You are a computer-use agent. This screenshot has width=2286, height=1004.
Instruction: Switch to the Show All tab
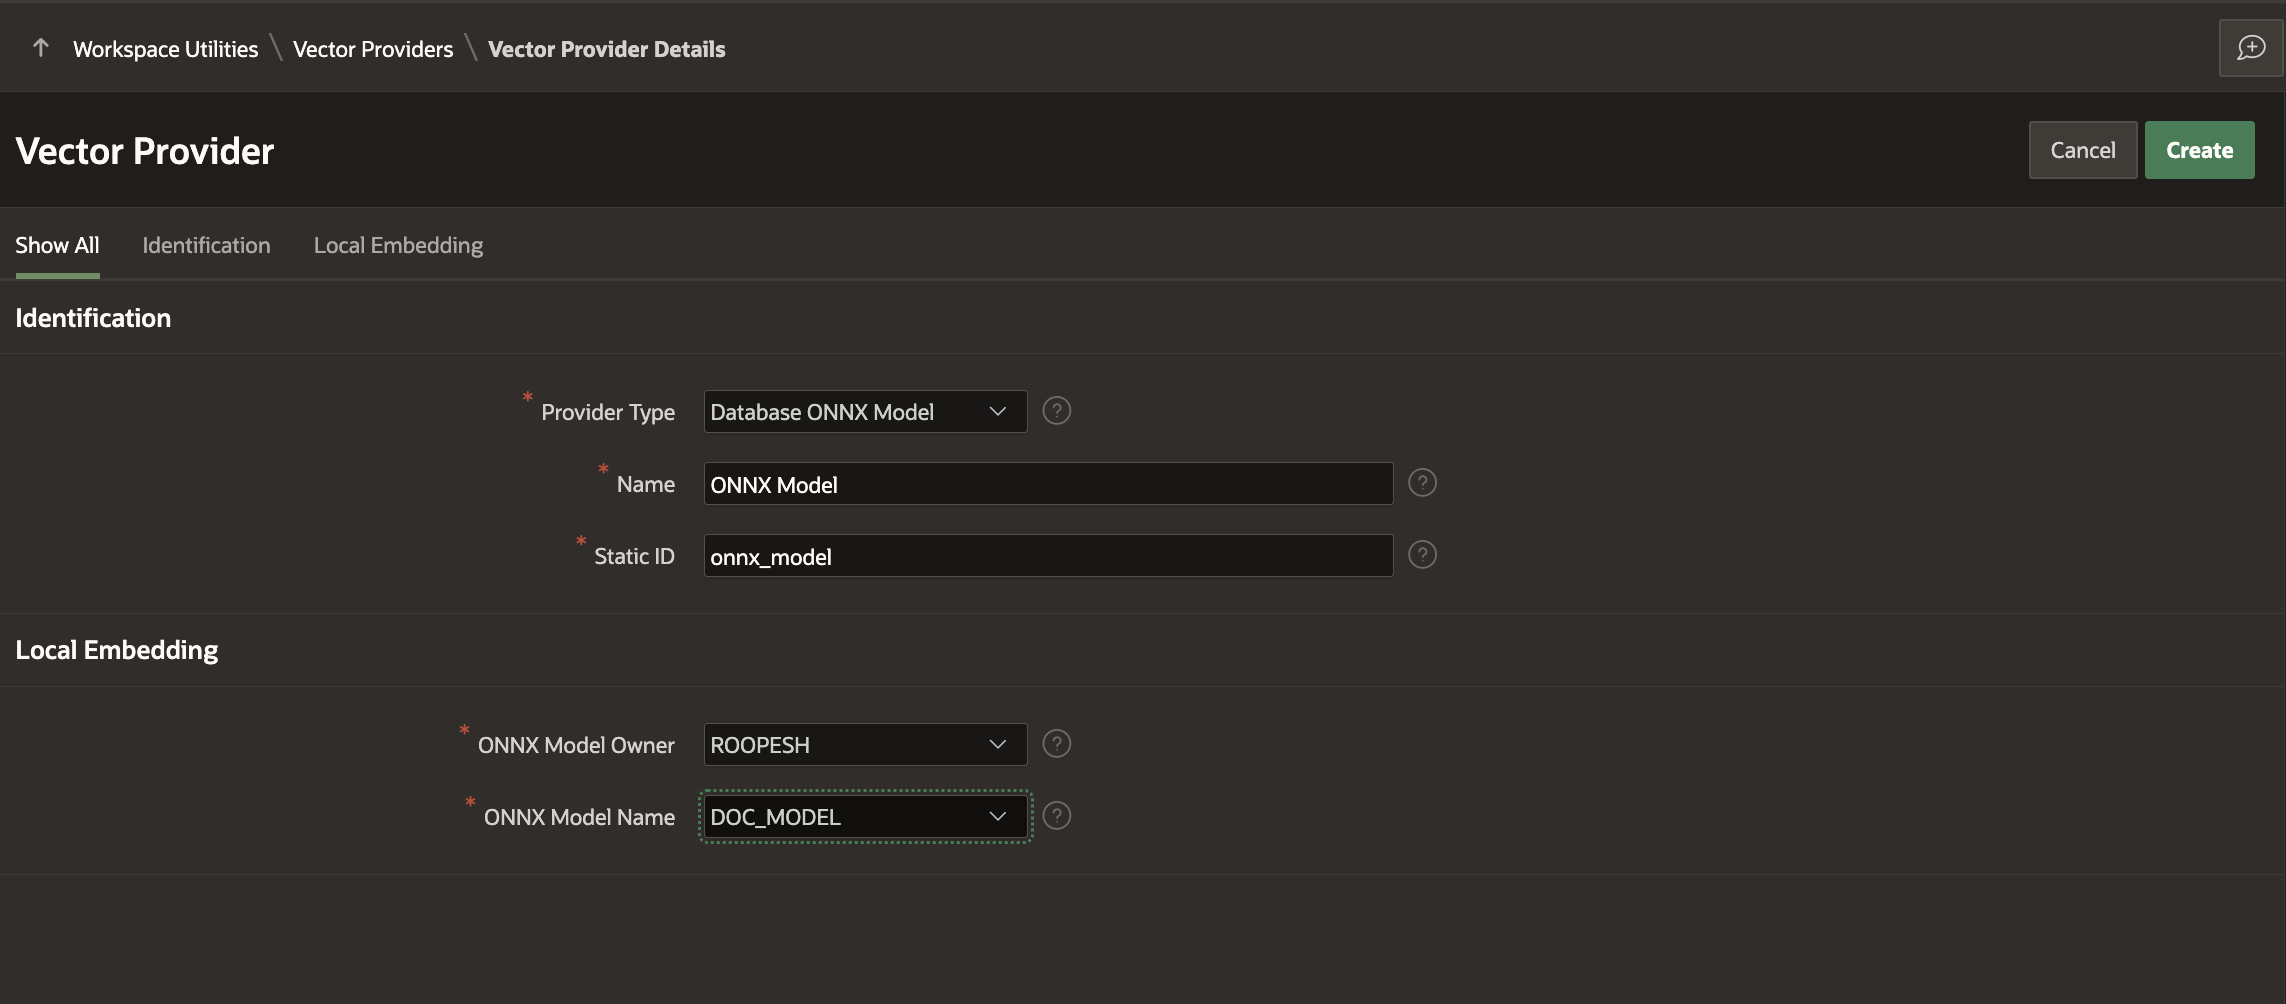57,245
